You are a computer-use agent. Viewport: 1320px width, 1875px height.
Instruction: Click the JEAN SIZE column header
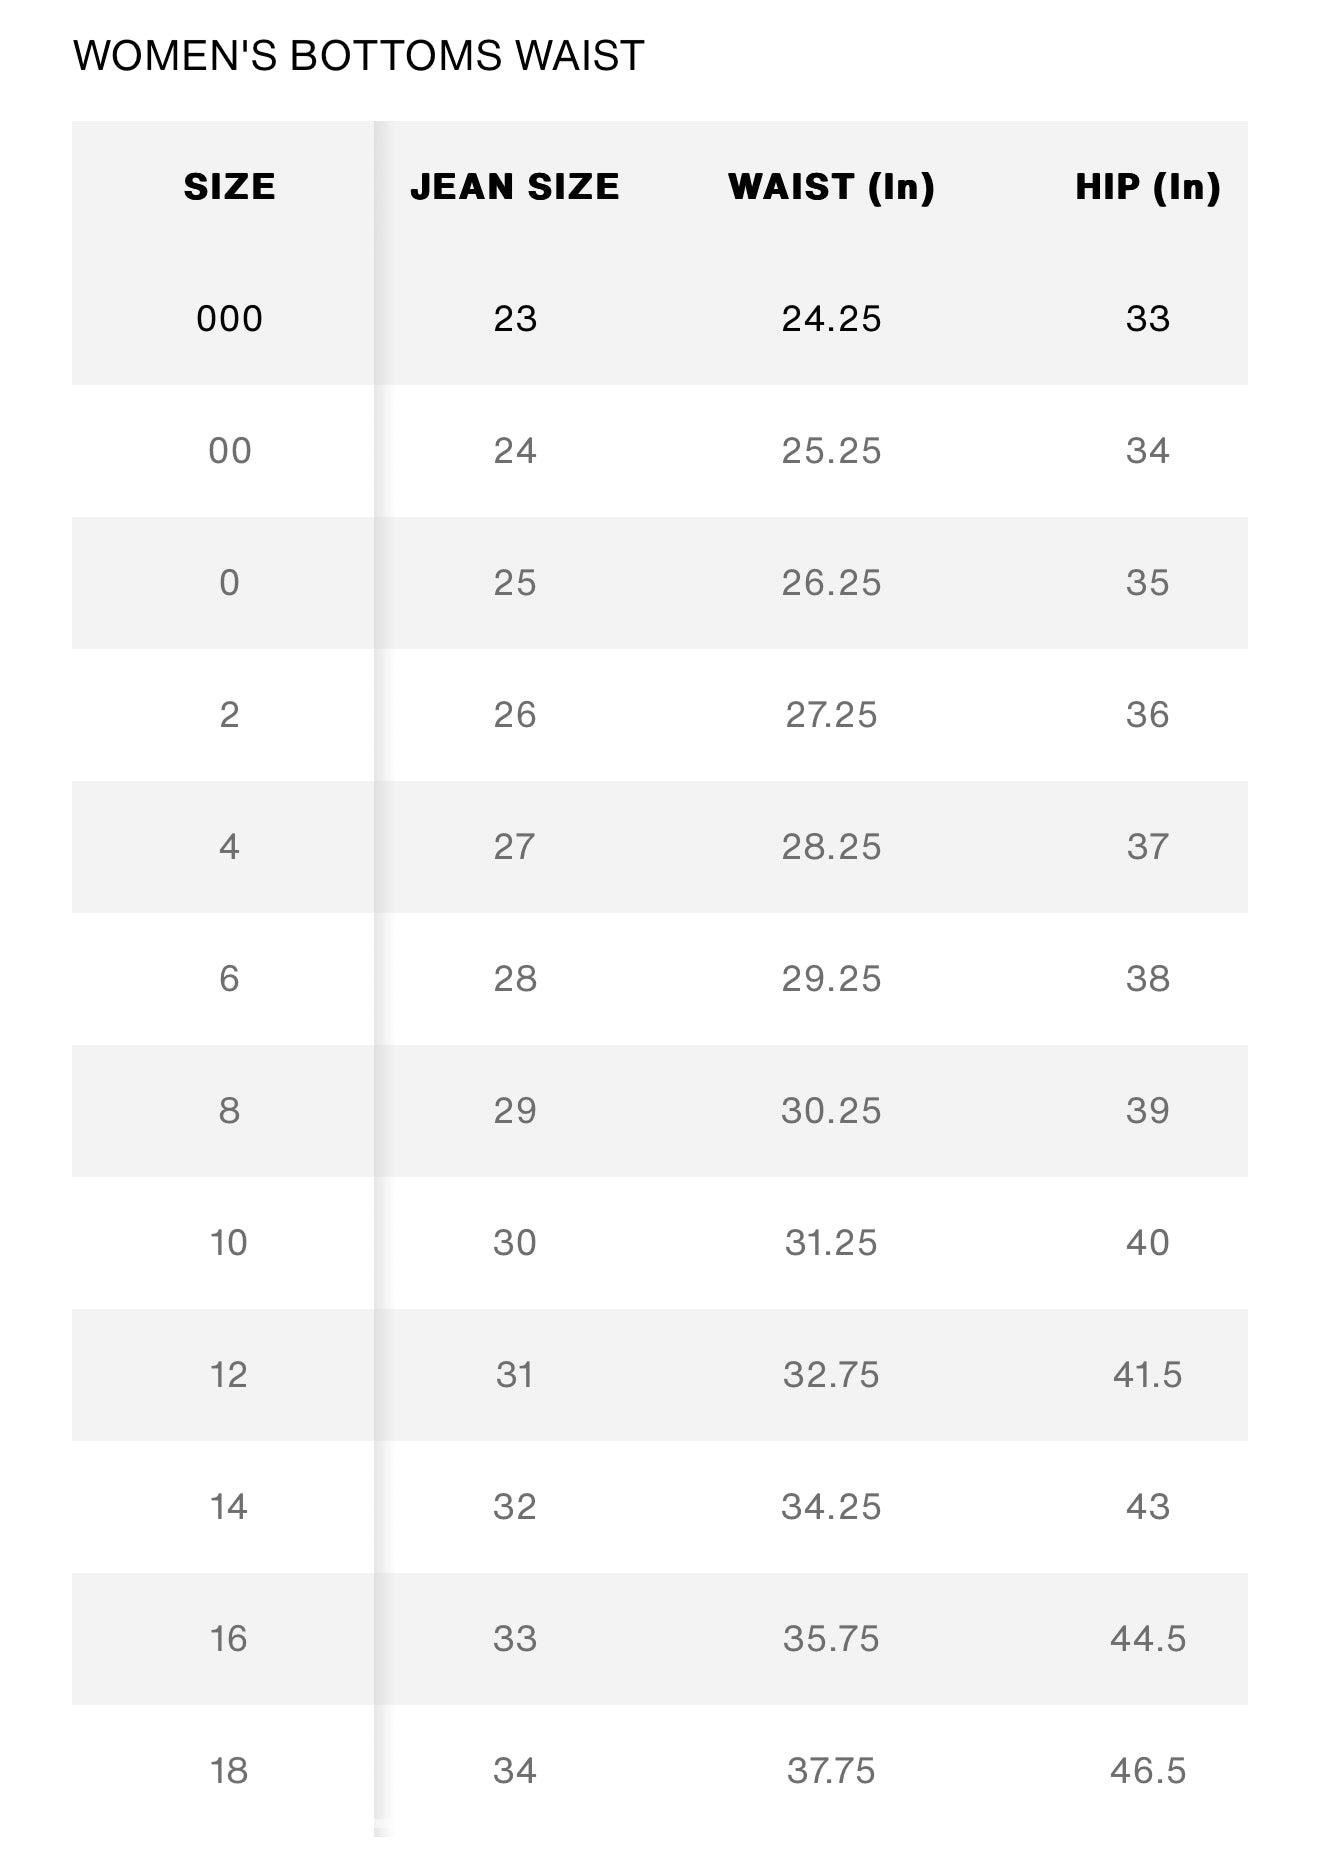(x=515, y=187)
